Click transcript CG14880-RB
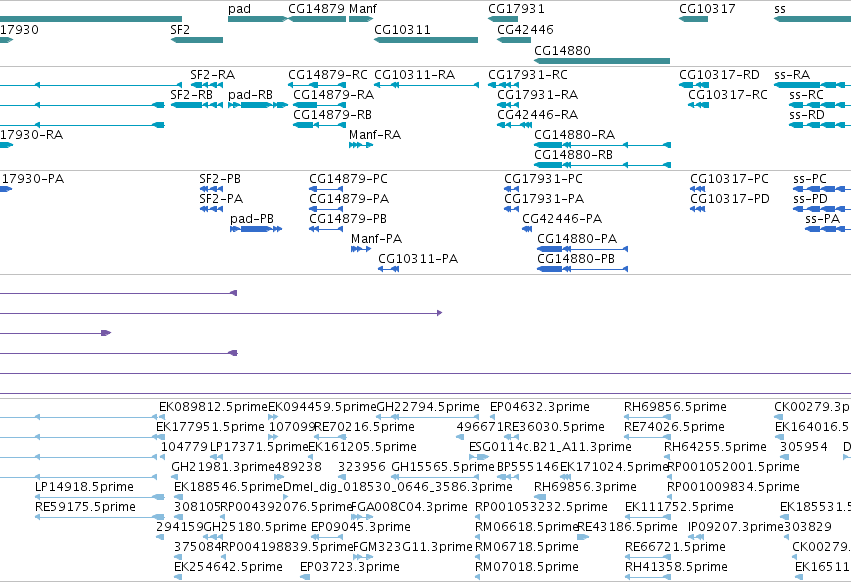Screen dimensions: 851x582 (602, 165)
